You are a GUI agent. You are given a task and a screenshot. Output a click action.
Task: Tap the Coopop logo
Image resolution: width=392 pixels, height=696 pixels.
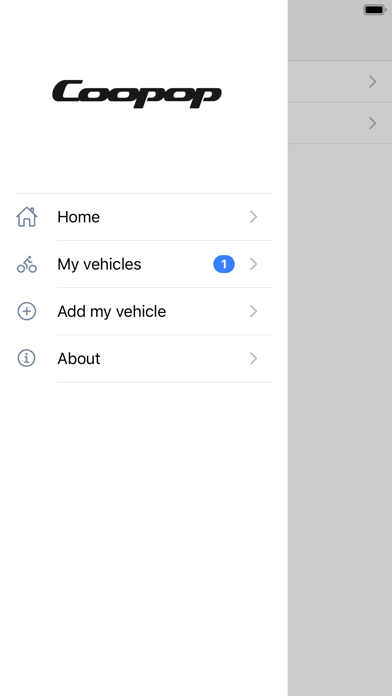(x=137, y=94)
